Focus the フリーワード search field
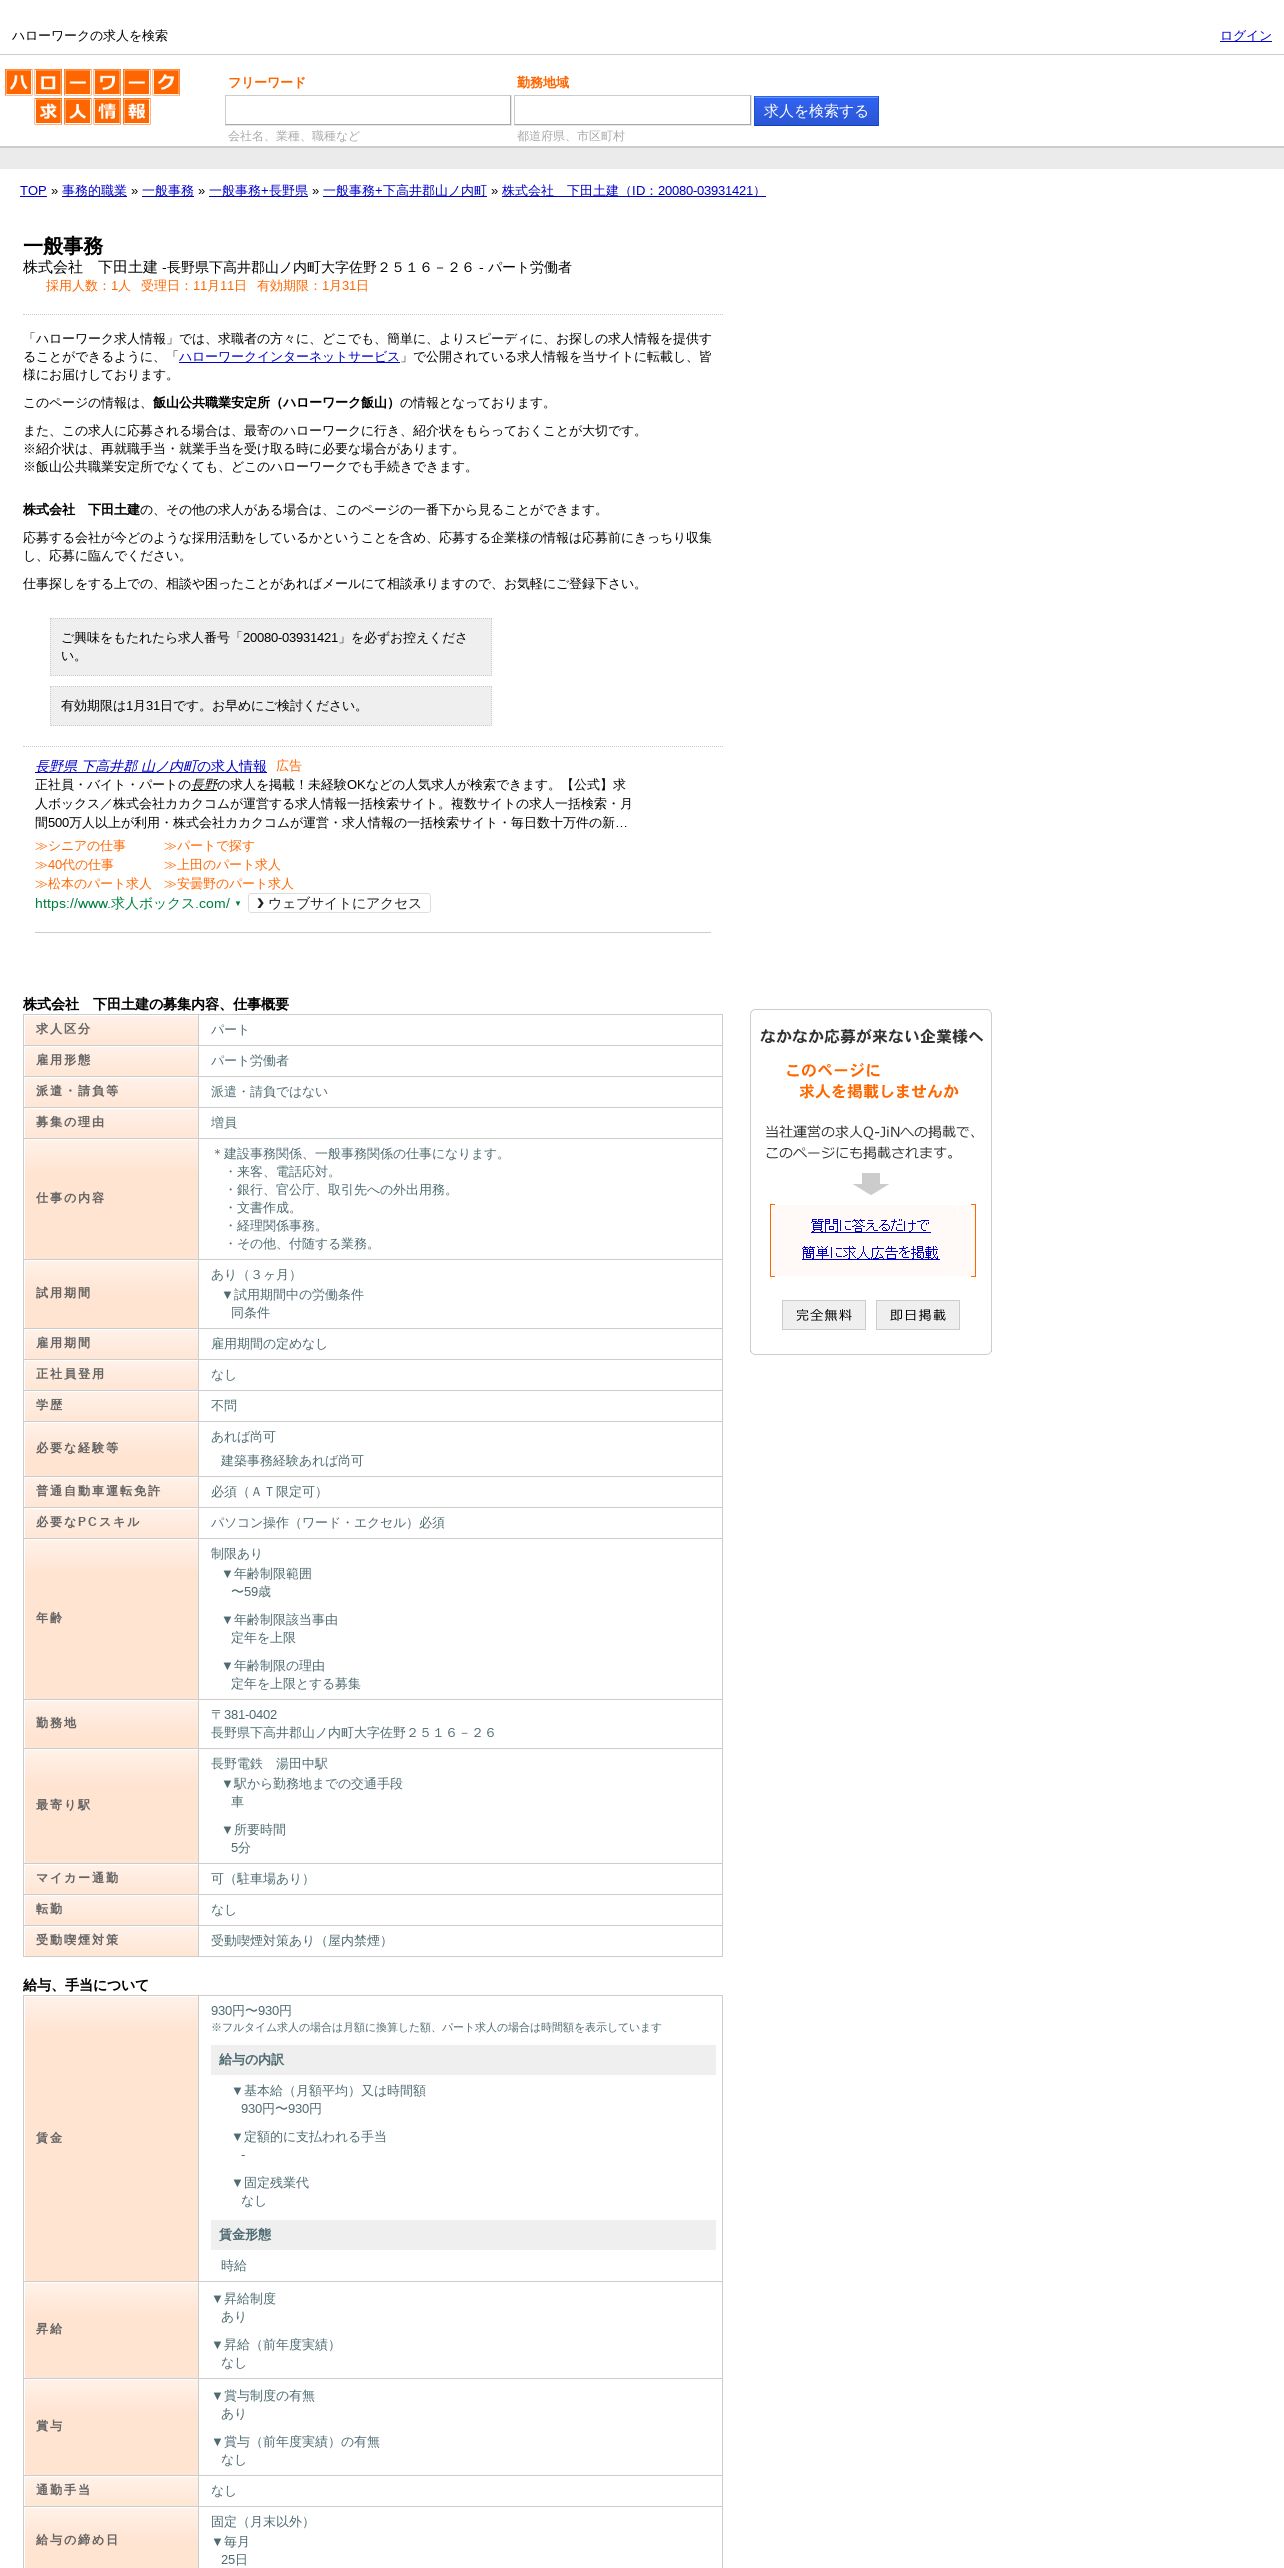Viewport: 1284px width, 2568px height. [368, 110]
